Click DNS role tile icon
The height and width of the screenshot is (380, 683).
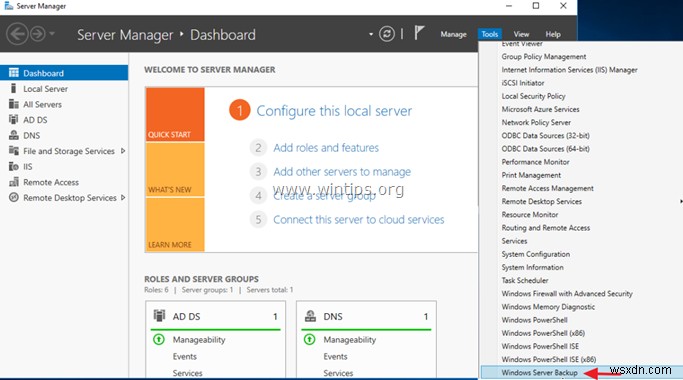click(x=310, y=316)
